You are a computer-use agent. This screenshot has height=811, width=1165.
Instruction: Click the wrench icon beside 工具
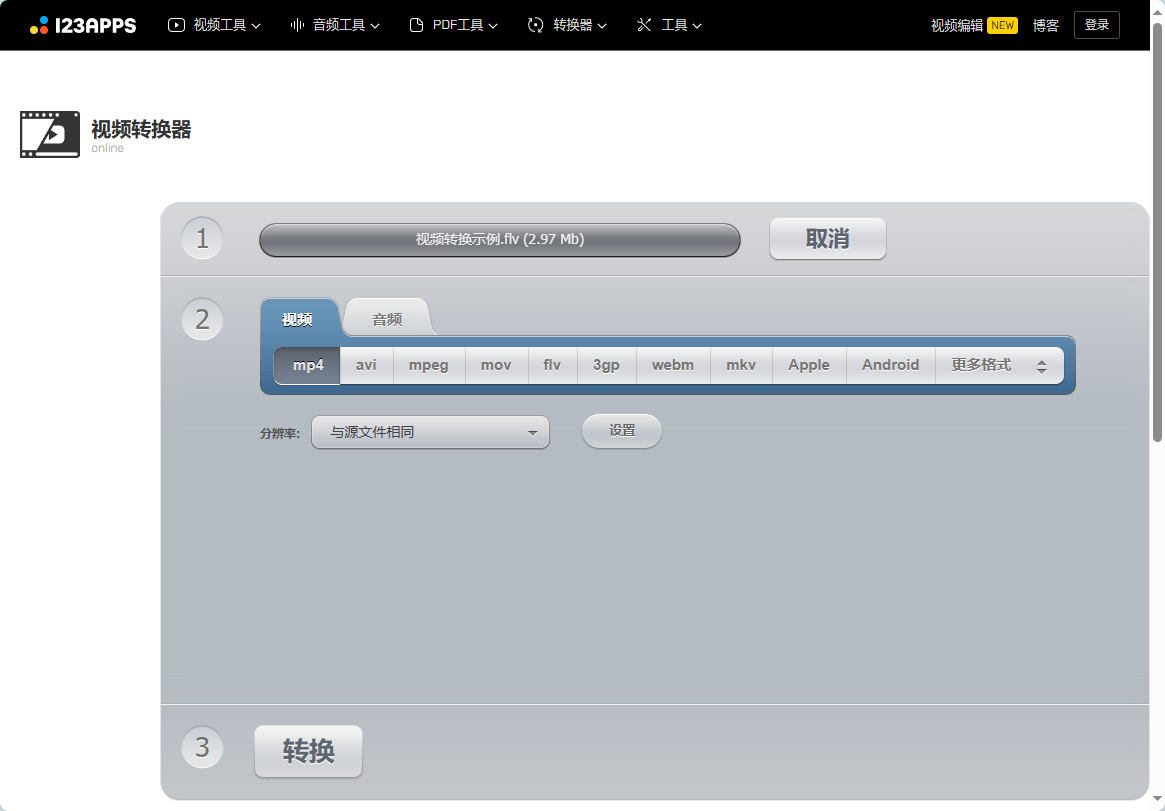pos(644,24)
